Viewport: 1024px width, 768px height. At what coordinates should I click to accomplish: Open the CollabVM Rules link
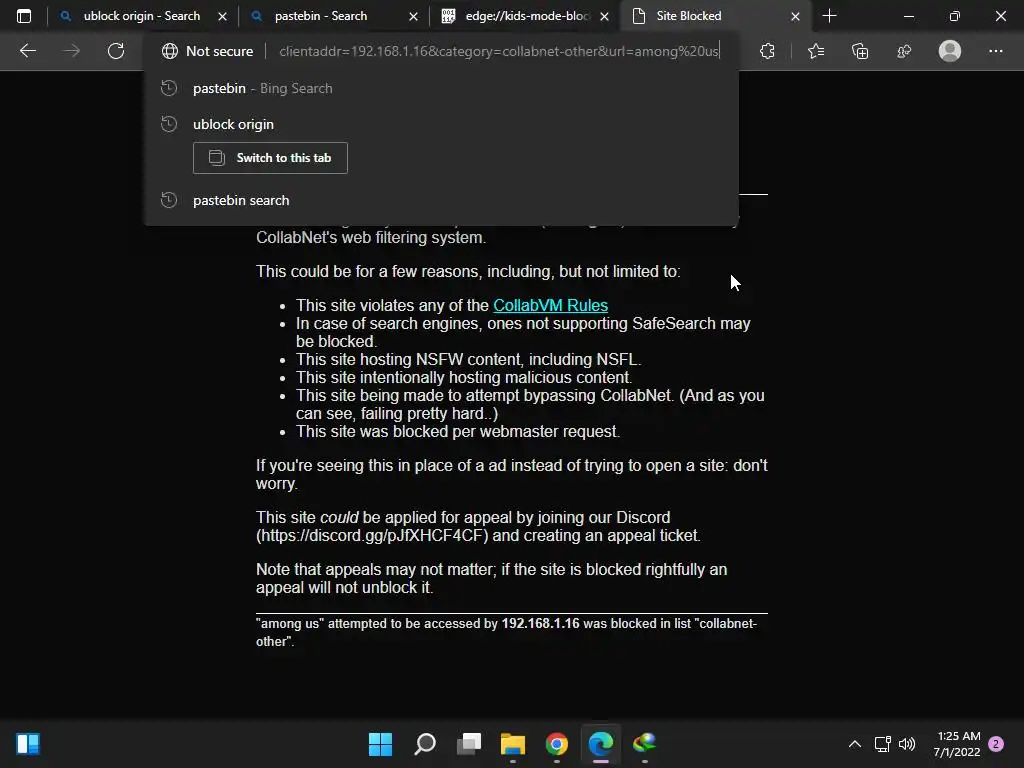(550, 306)
